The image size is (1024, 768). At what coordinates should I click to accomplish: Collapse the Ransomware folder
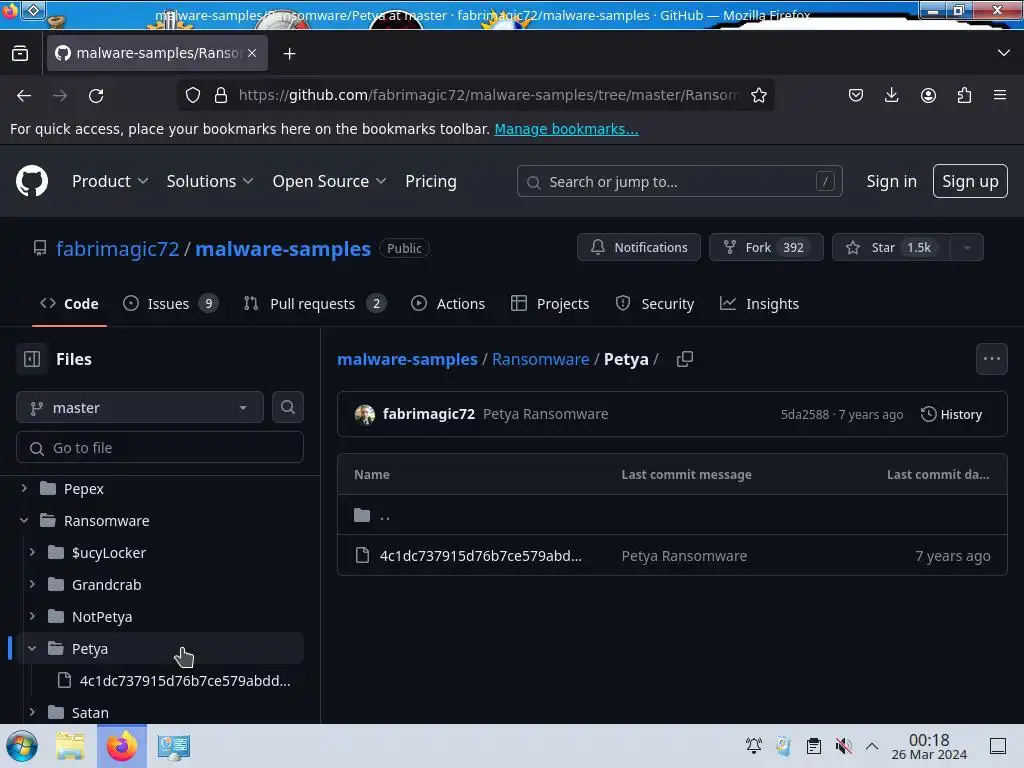pyautogui.click(x=24, y=520)
